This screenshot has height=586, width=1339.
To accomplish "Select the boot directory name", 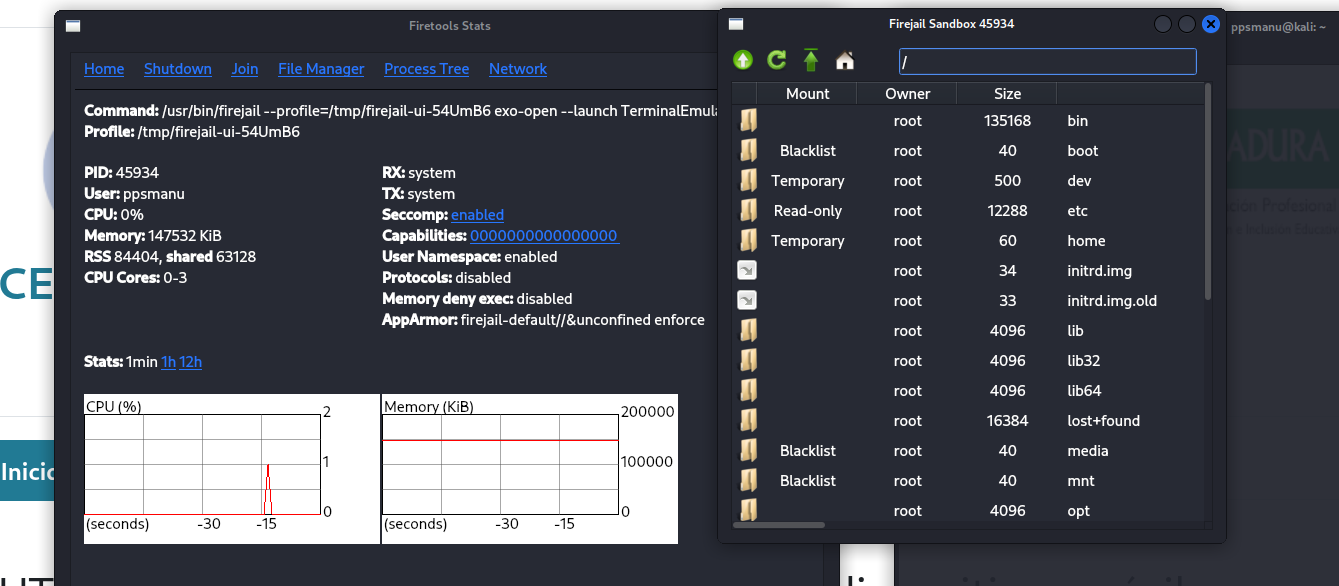I will 1083,151.
